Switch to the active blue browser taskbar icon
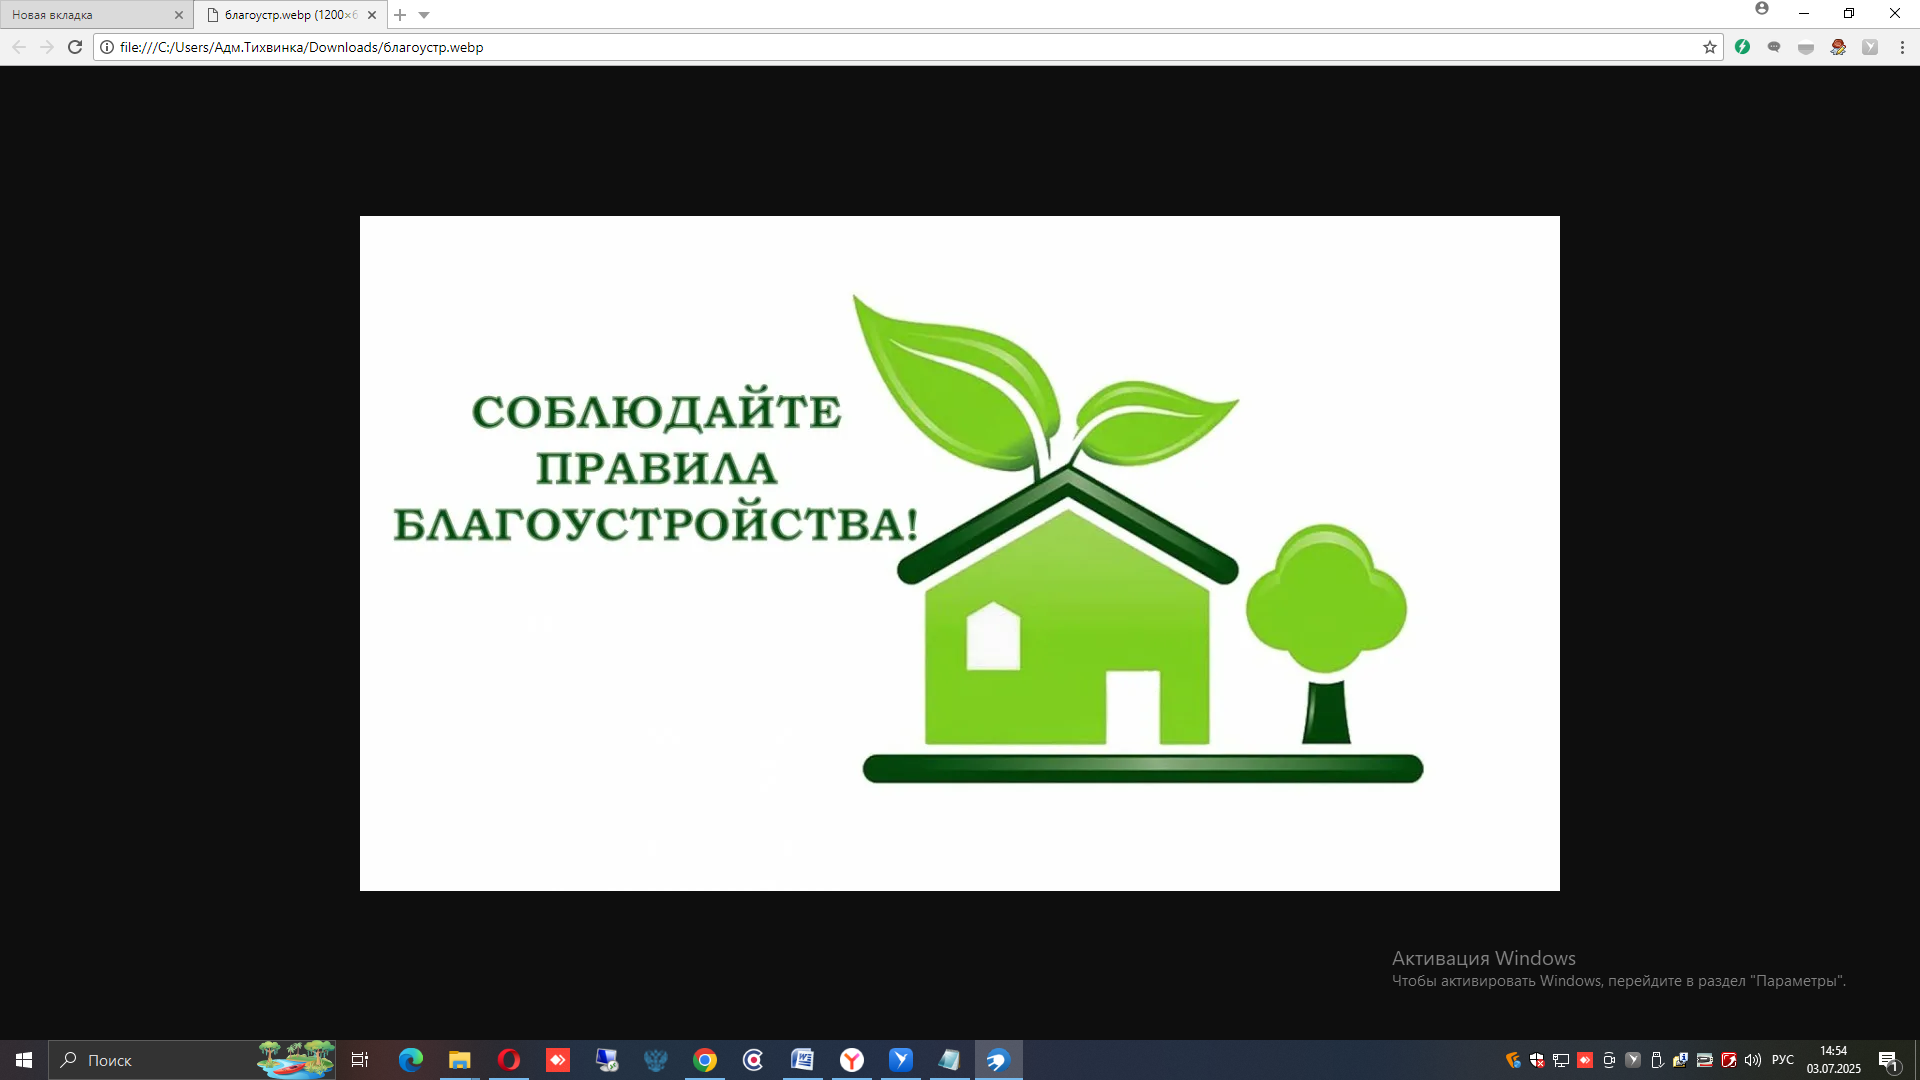This screenshot has height=1080, width=1920. point(999,1060)
